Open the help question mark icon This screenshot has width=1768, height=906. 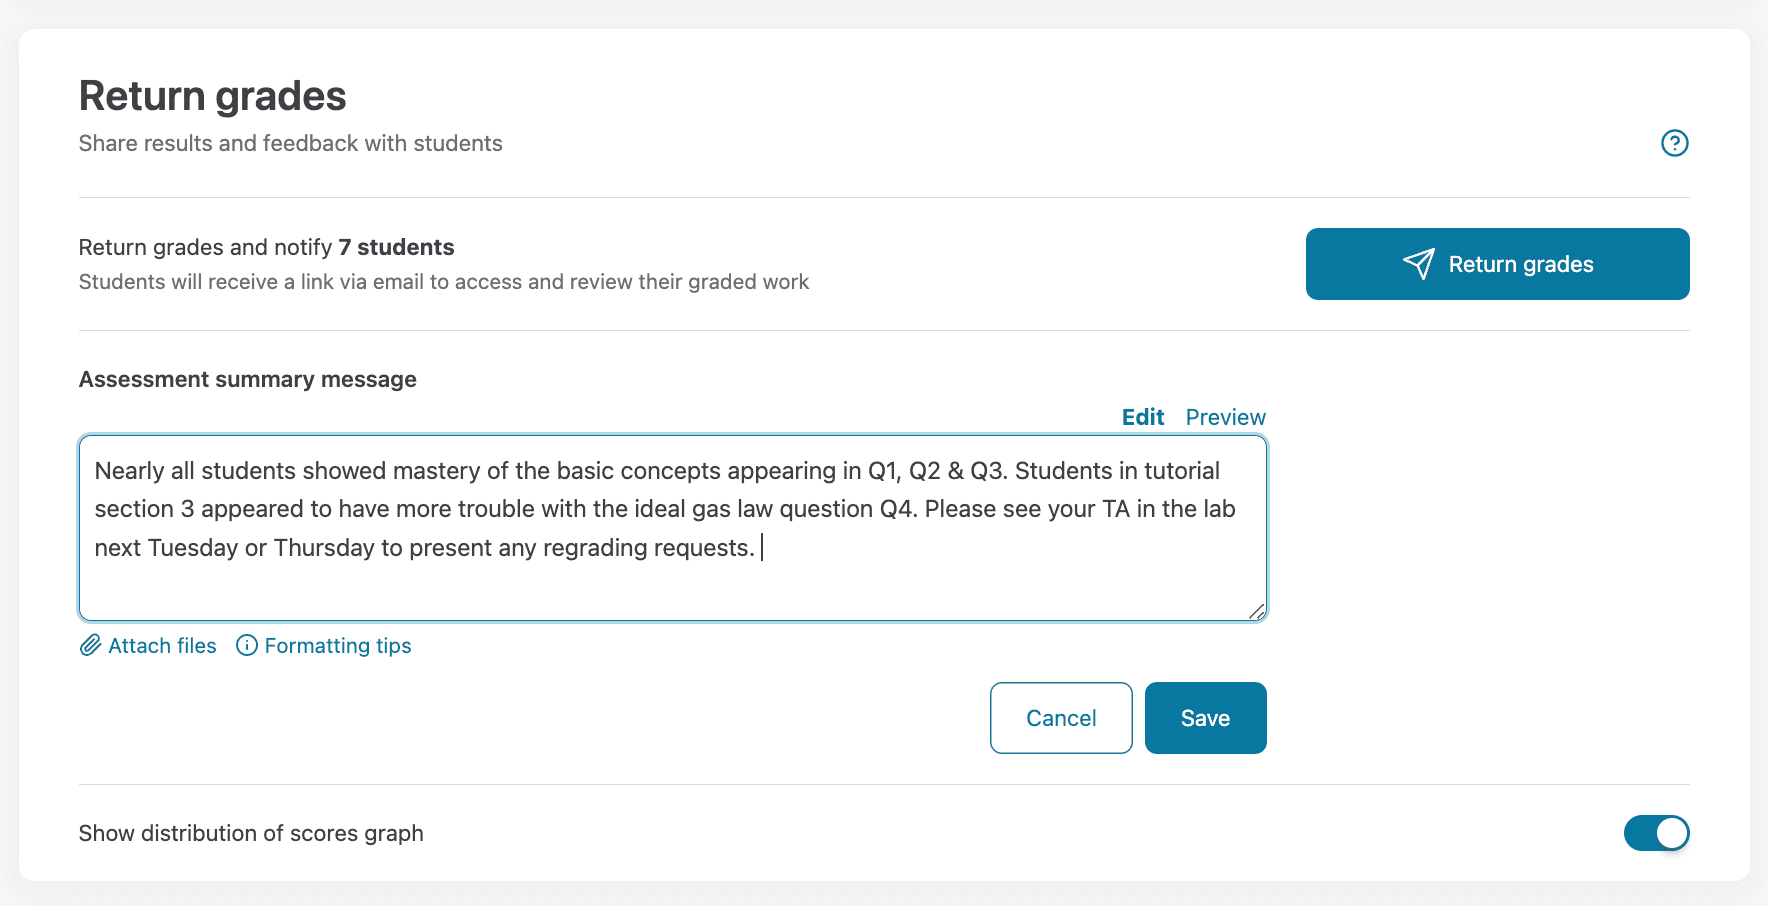(1674, 143)
